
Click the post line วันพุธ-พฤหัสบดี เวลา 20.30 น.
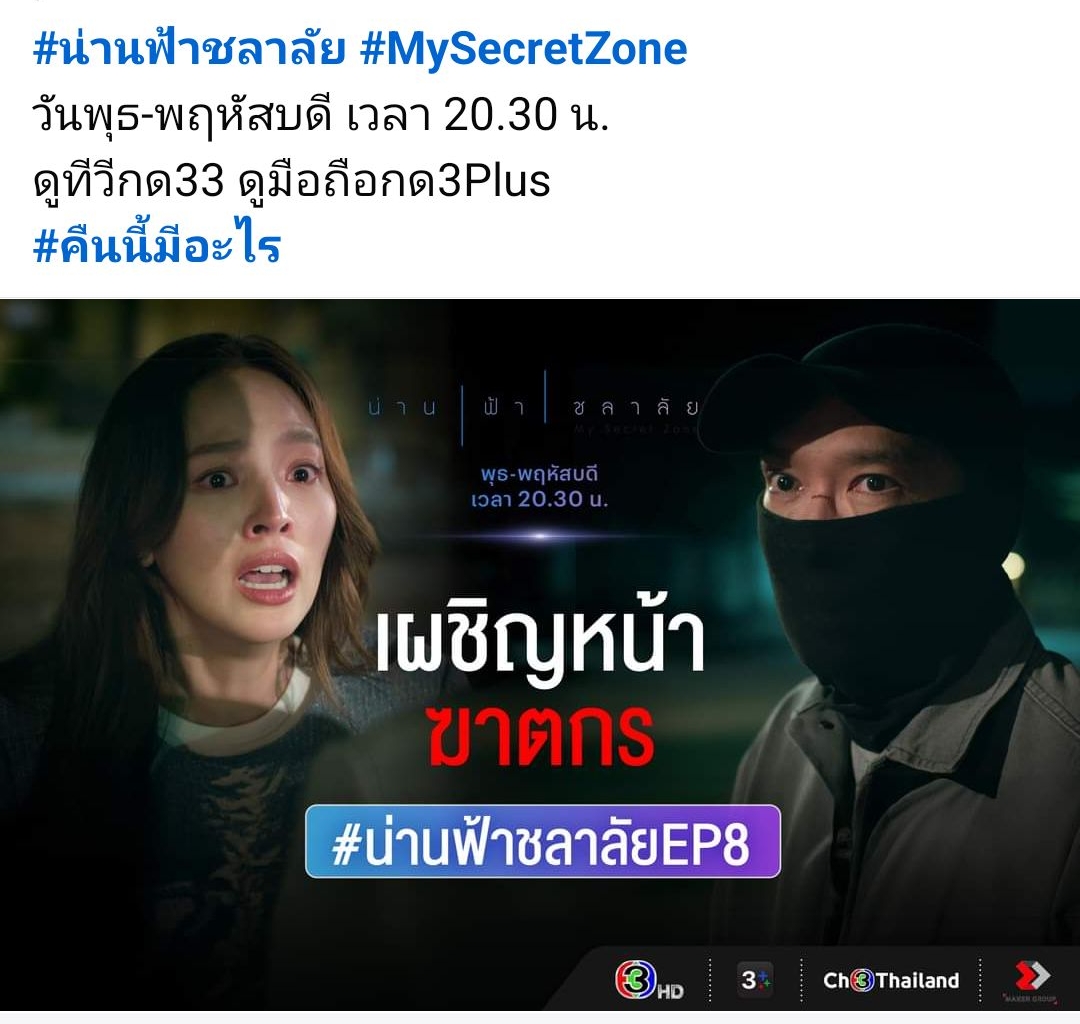321,114
